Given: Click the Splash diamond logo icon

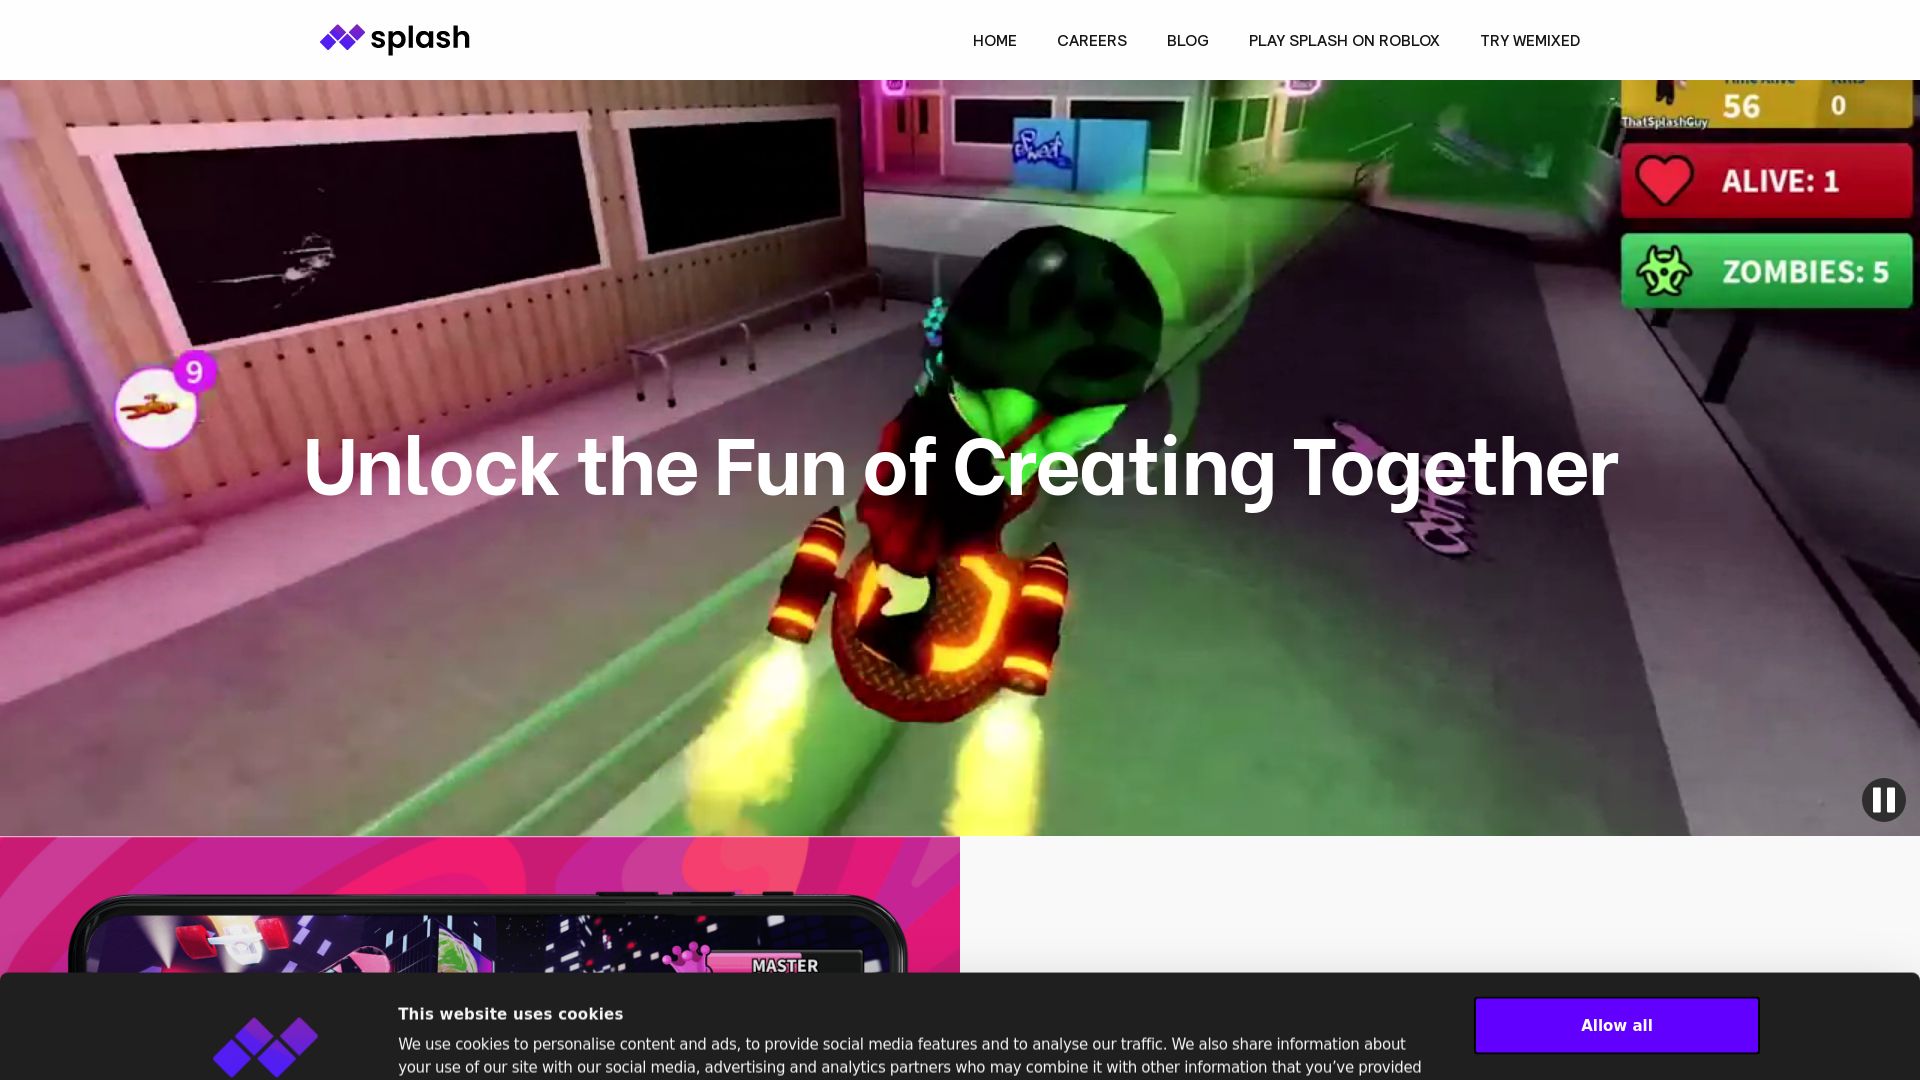Looking at the screenshot, I should pyautogui.click(x=341, y=38).
